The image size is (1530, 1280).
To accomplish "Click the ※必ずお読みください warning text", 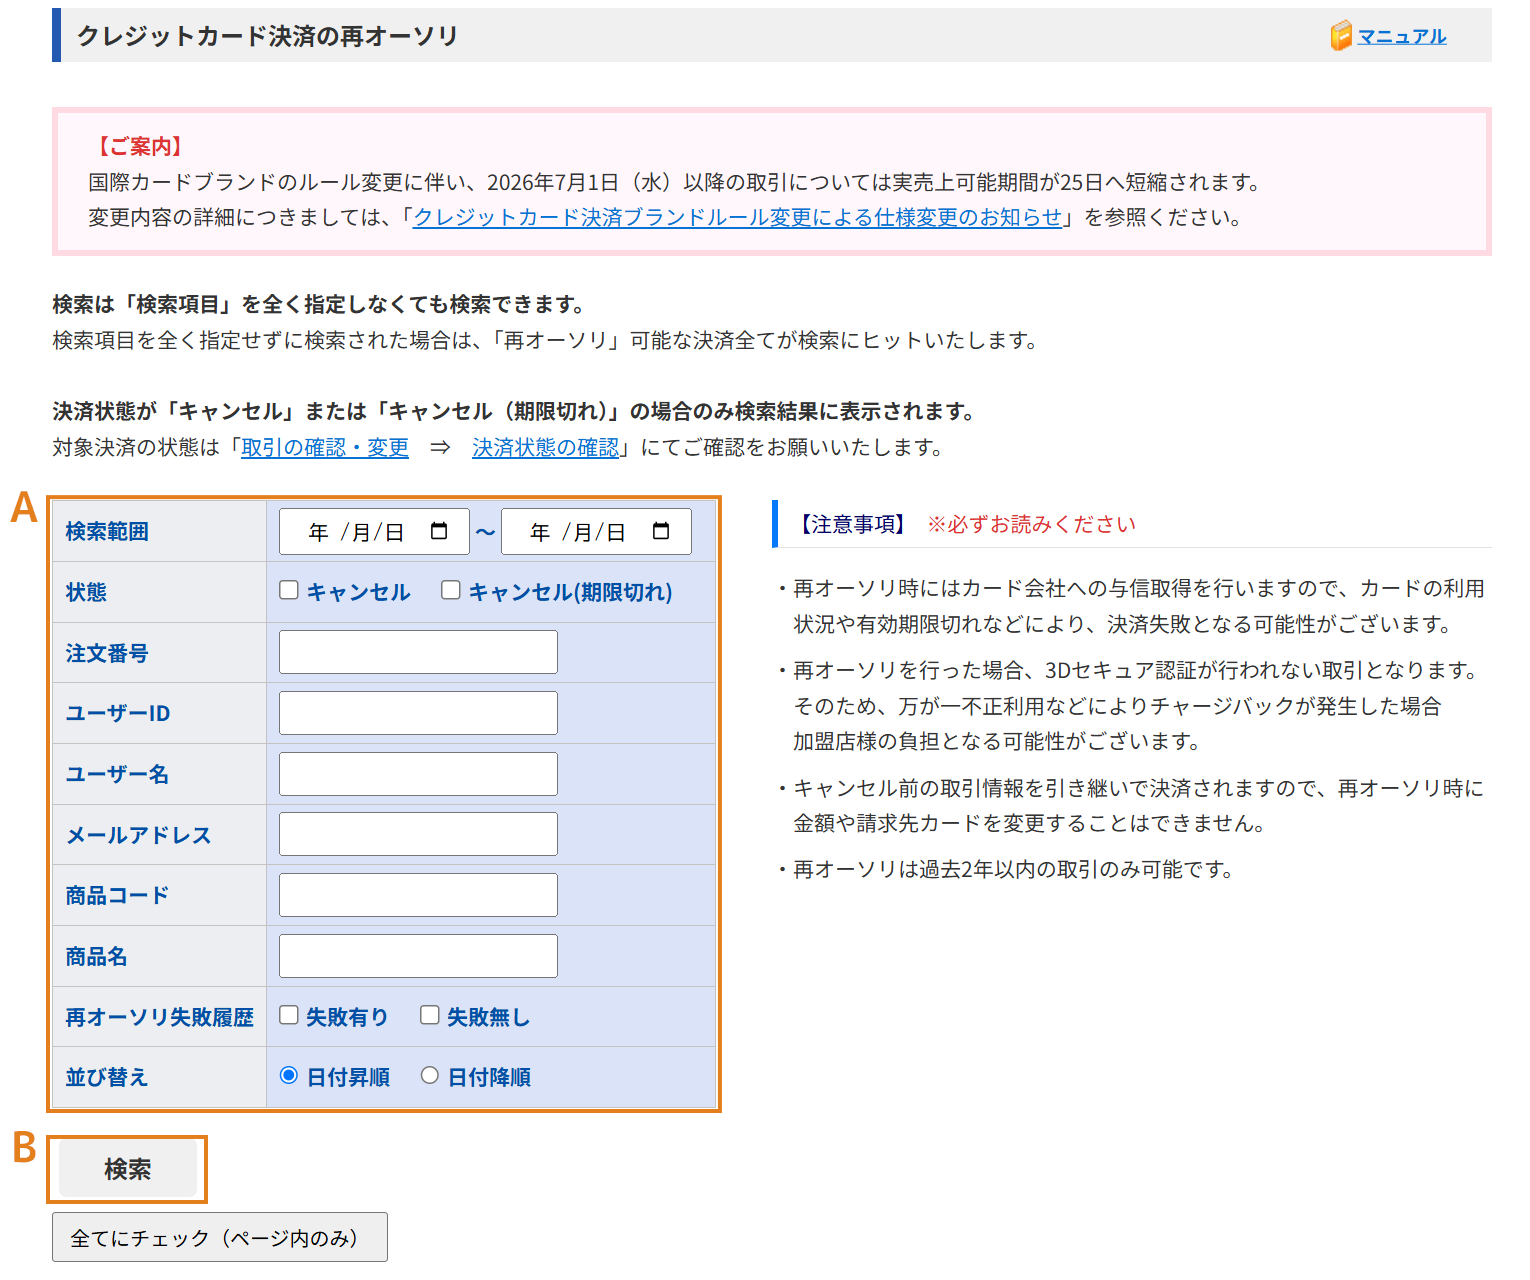I will pyautogui.click(x=1031, y=524).
